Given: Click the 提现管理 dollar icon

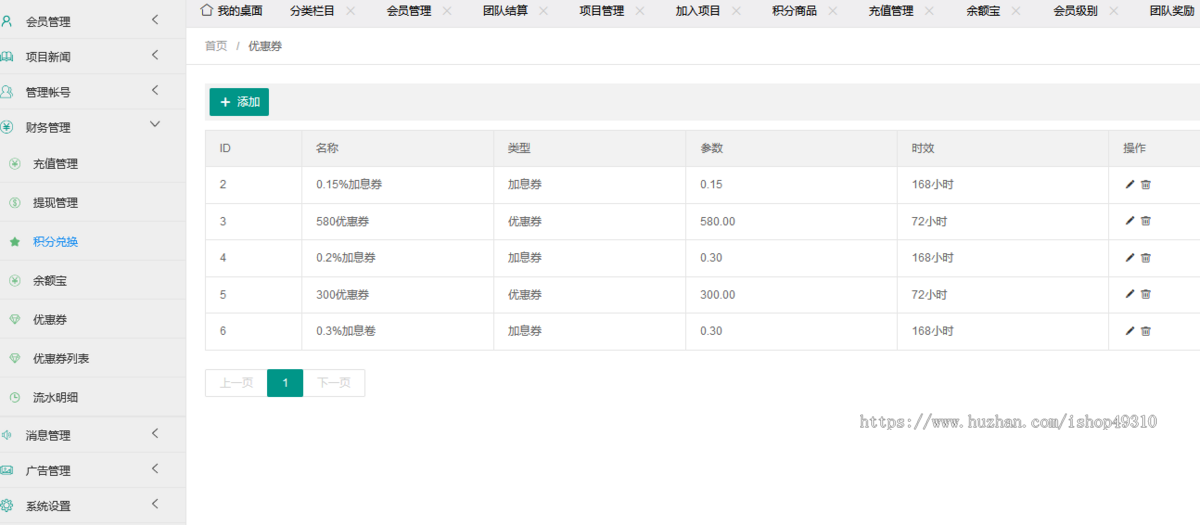Looking at the screenshot, I should coord(14,202).
